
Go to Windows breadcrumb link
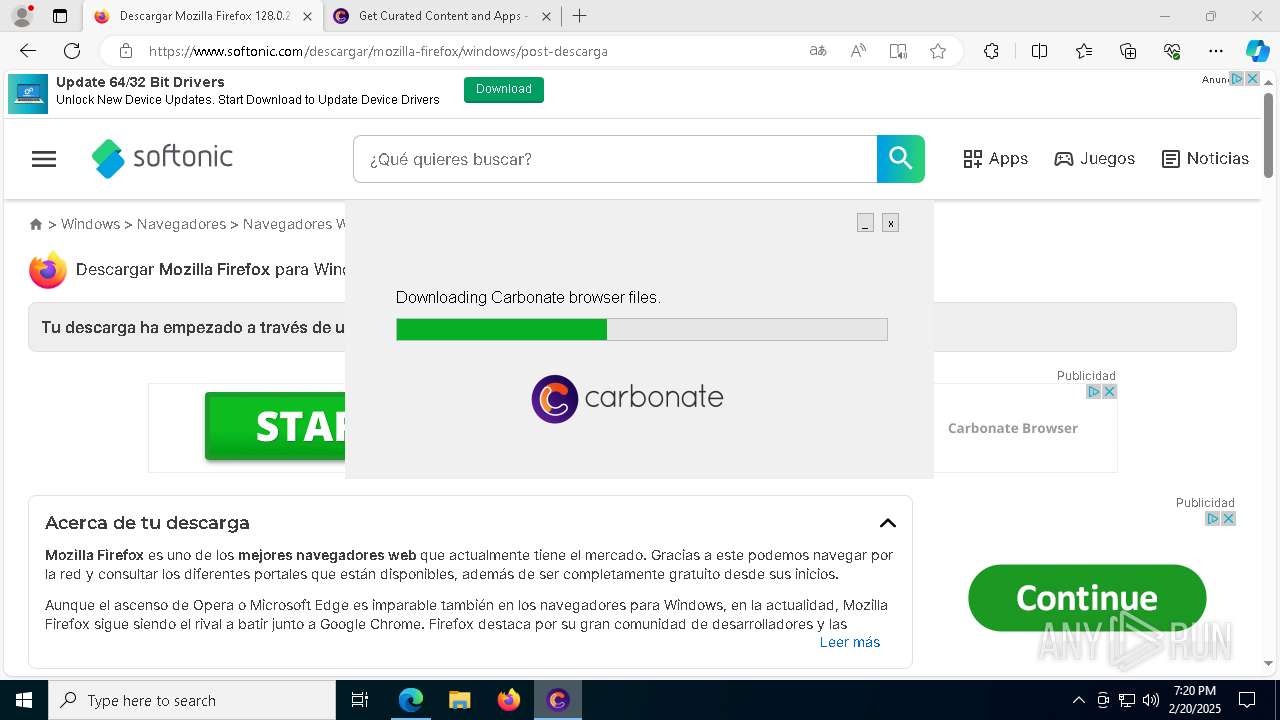[90, 224]
